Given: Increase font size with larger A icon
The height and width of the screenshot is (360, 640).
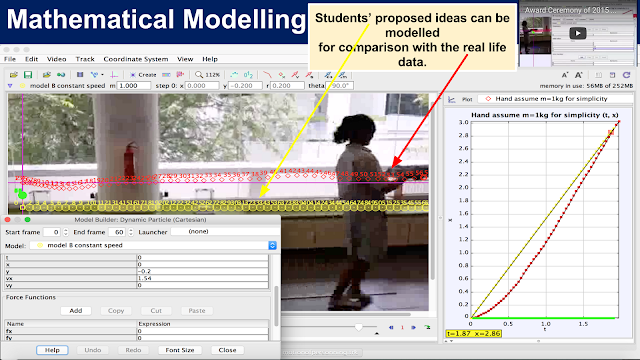Looking at the screenshot, I should (578, 75).
